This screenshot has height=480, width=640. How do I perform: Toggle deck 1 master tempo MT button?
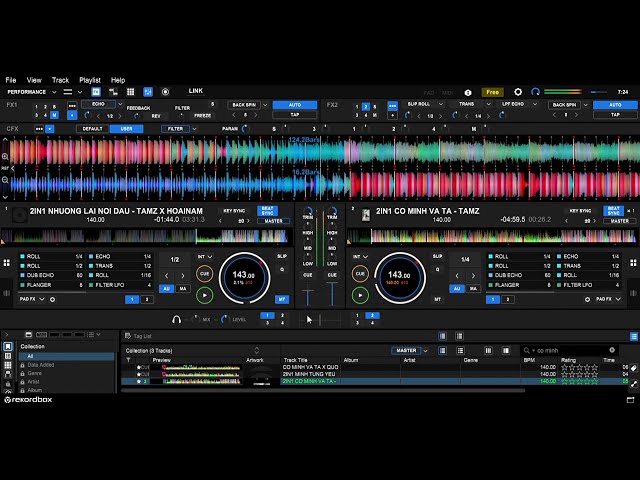click(x=282, y=299)
